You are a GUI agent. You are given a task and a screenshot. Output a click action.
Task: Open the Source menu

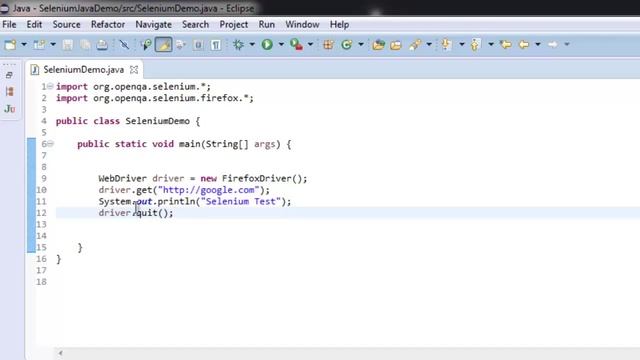coord(67,24)
